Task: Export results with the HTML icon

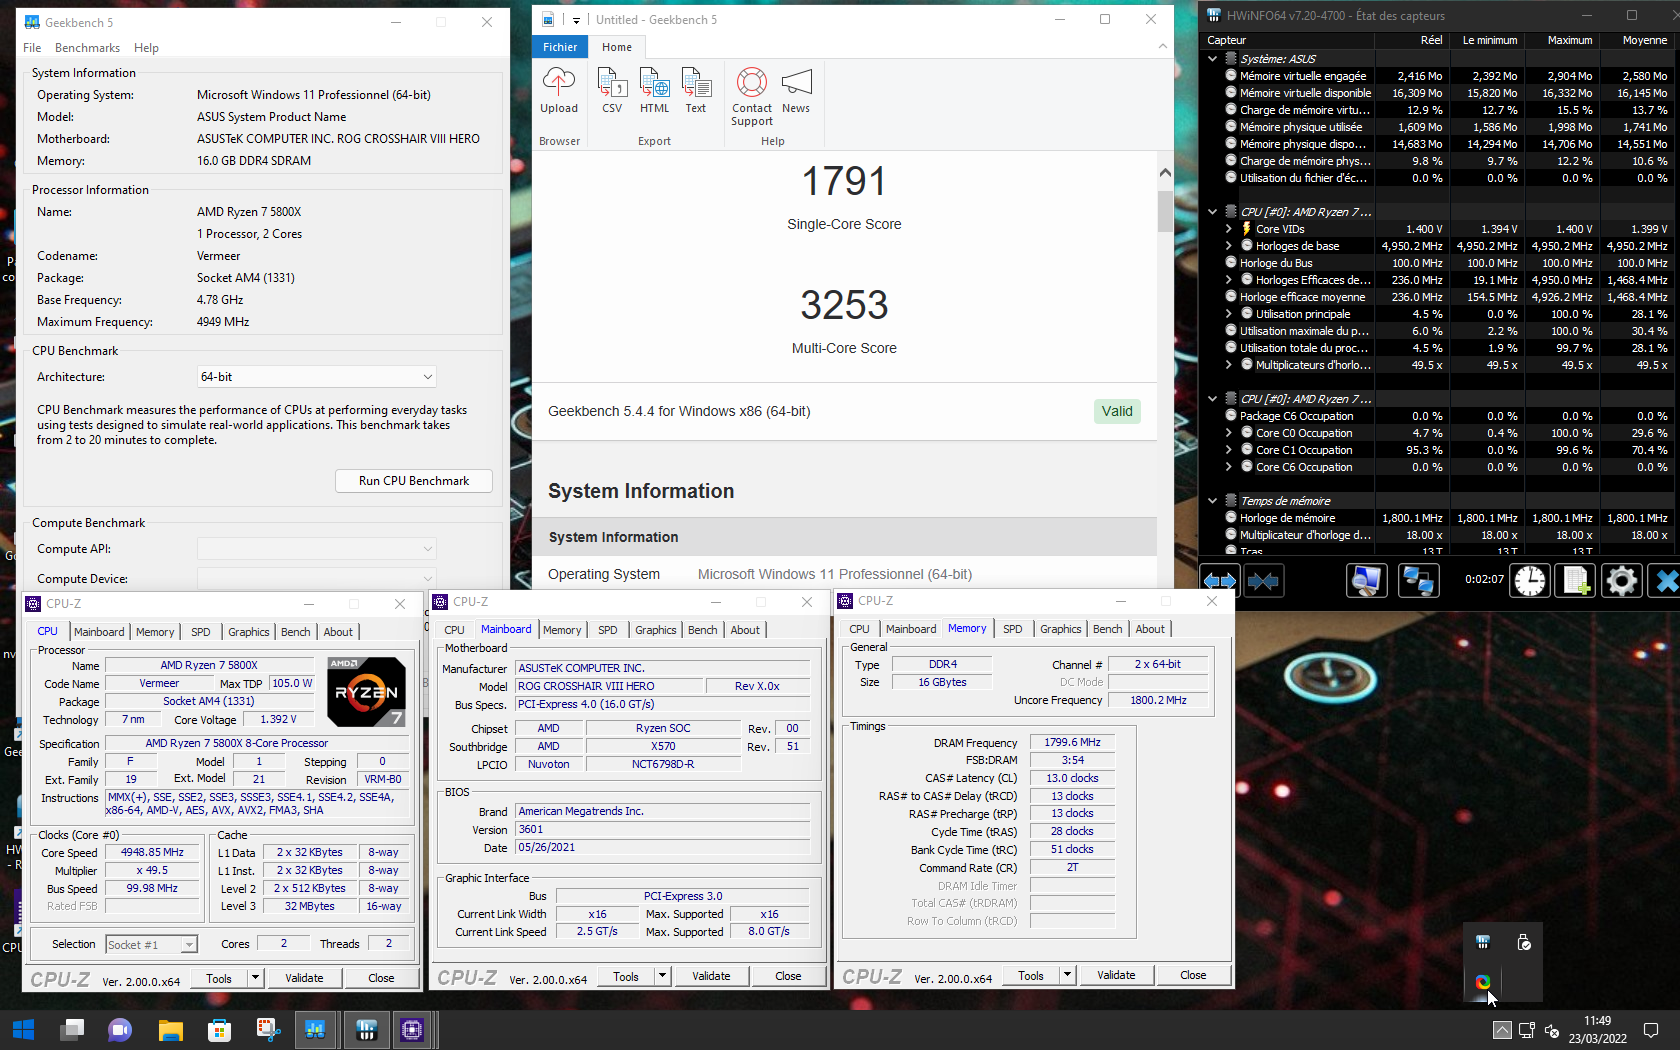Action: pos(654,91)
